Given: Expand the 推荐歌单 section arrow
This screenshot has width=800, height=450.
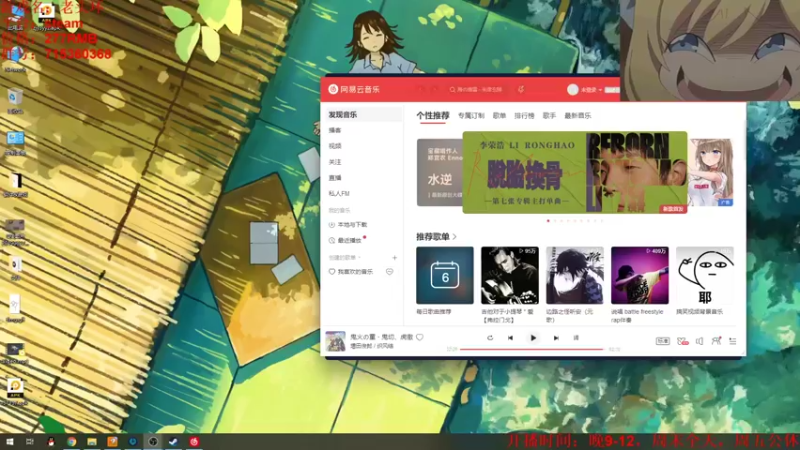Looking at the screenshot, I should (x=455, y=237).
